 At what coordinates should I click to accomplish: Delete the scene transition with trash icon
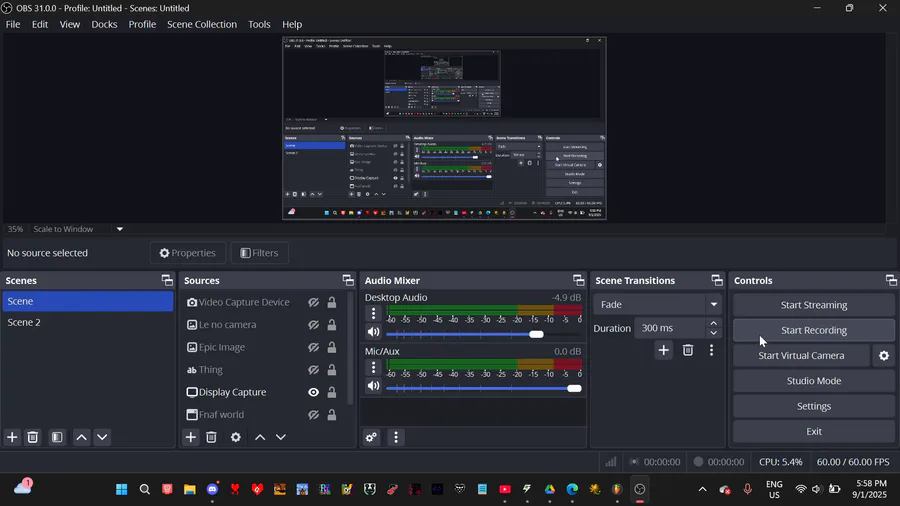click(x=688, y=350)
